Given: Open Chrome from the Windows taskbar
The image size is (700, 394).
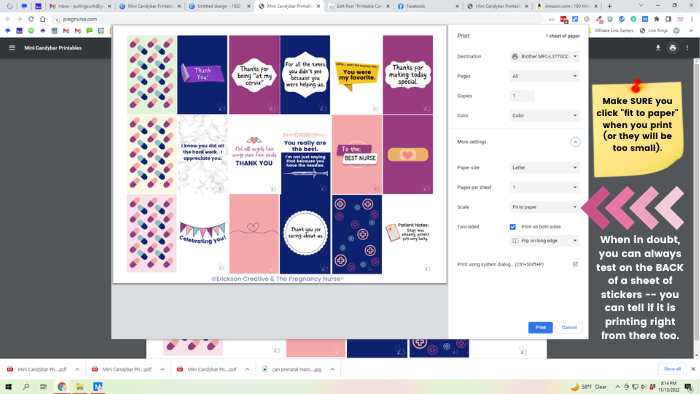Looking at the screenshot, I should pos(62,386).
